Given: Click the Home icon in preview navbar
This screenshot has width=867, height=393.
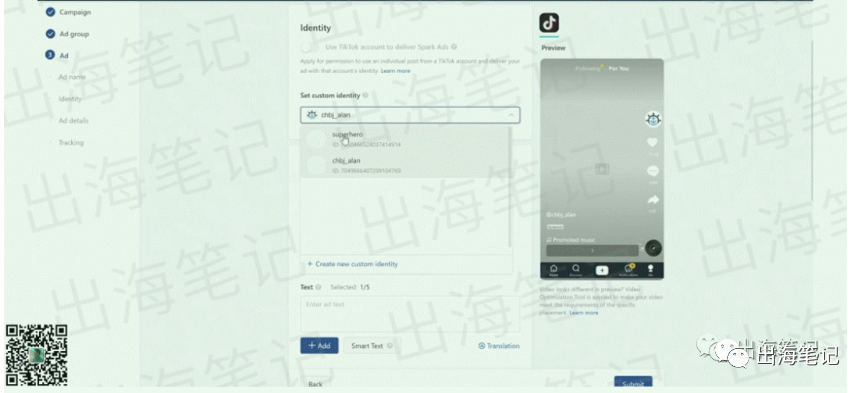Looking at the screenshot, I should coord(553,270).
